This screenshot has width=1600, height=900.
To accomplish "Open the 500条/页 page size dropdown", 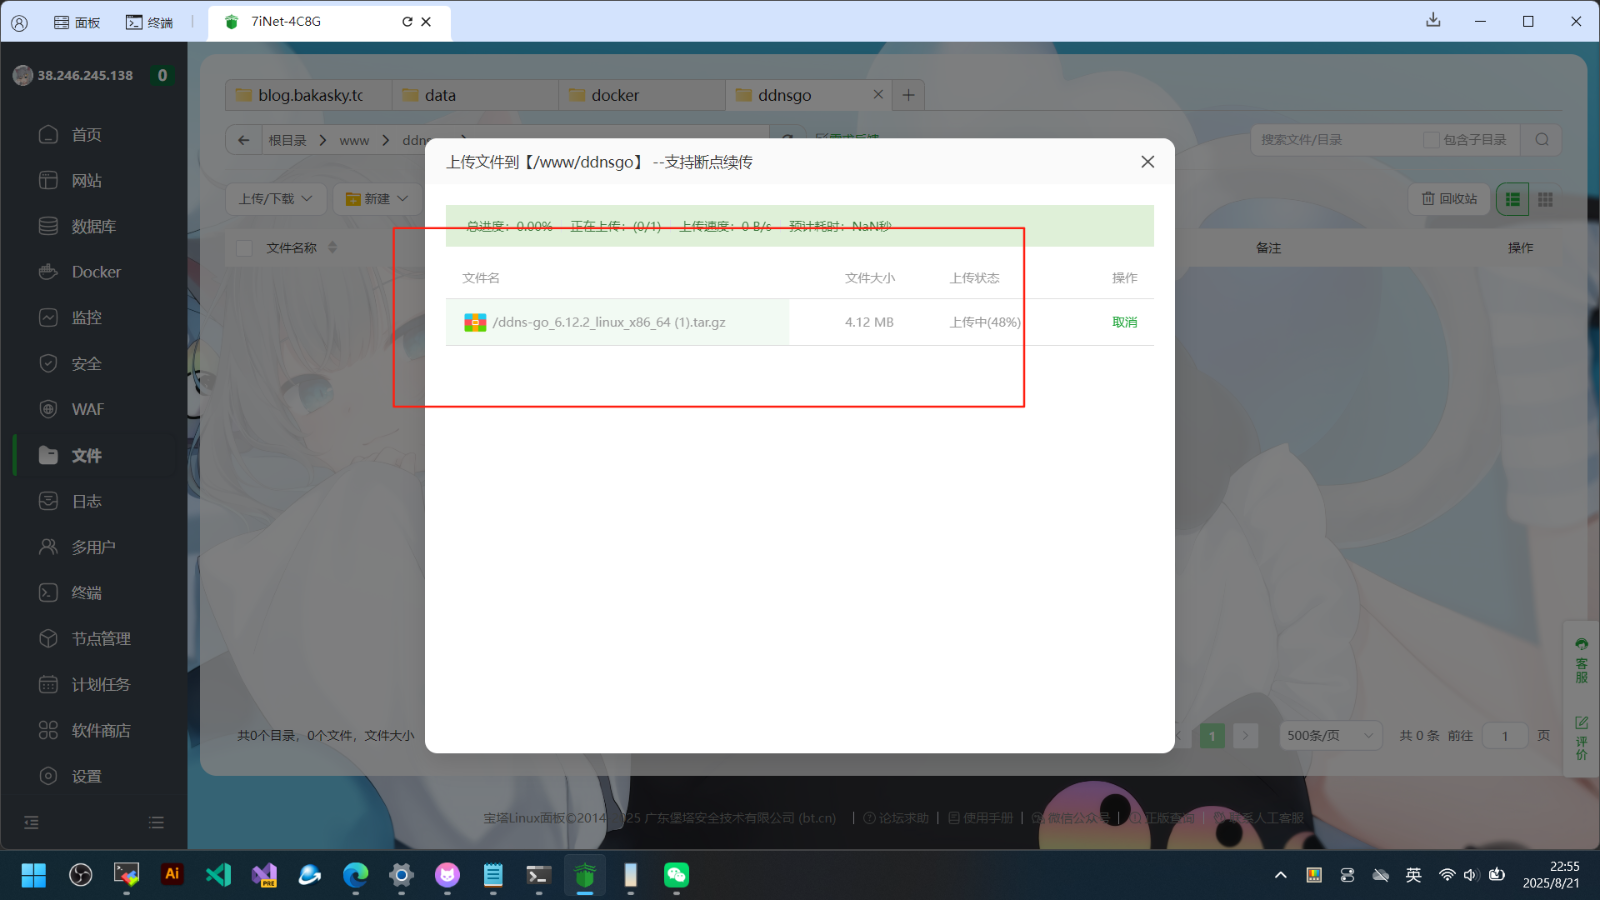I will (x=1330, y=736).
